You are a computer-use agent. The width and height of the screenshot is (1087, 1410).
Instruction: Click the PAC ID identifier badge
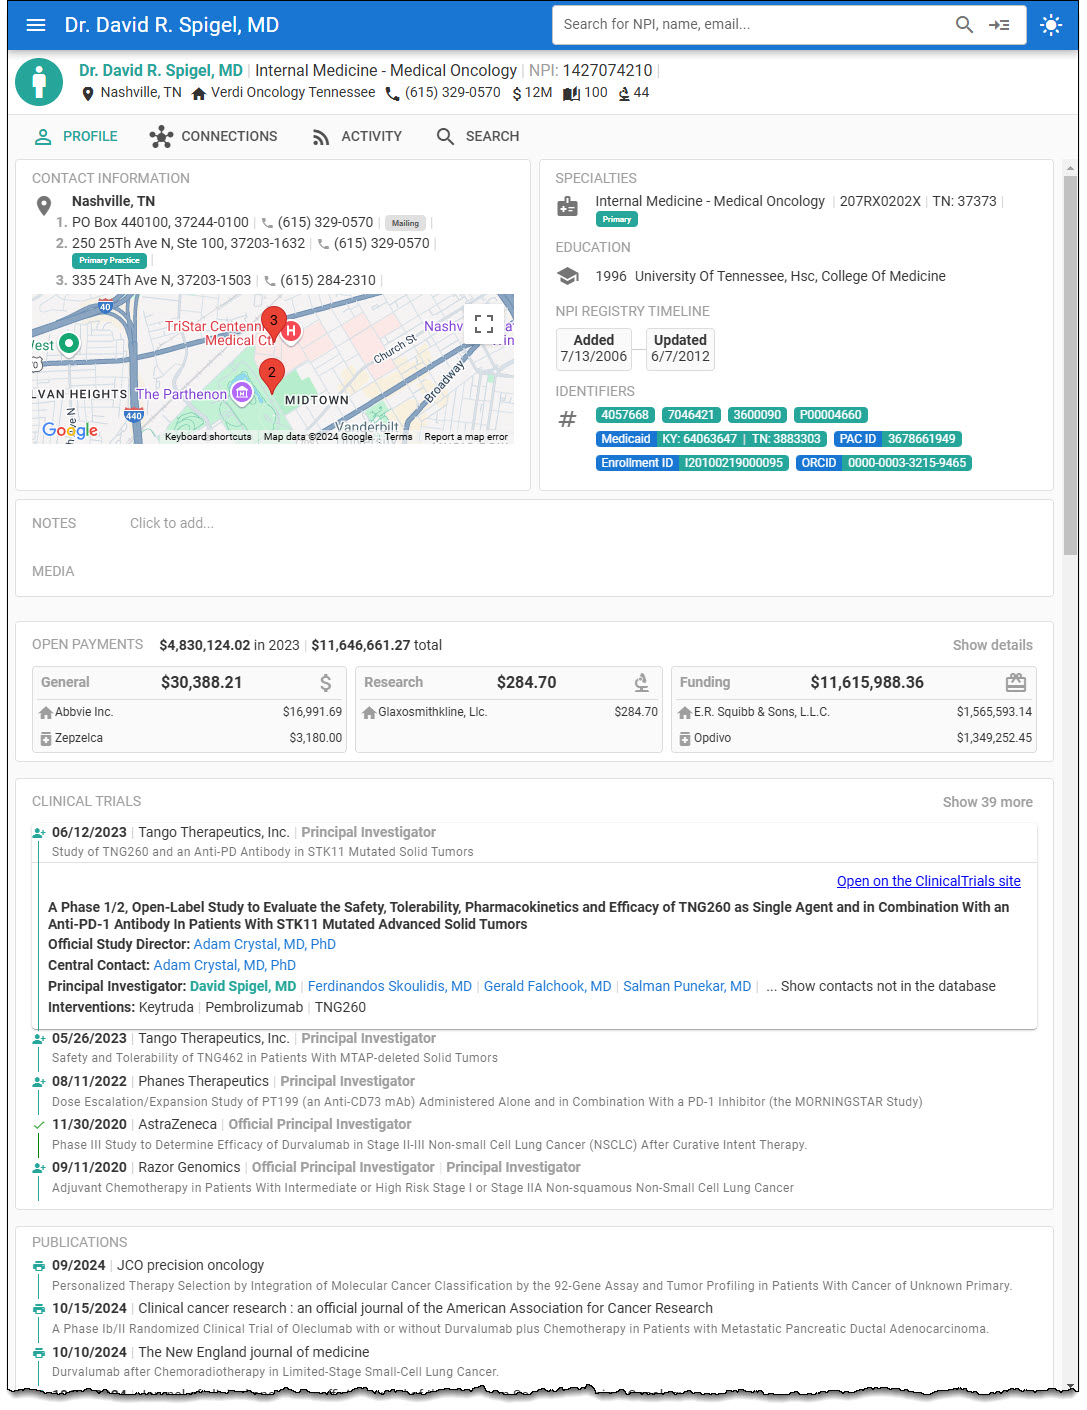pyautogui.click(x=897, y=440)
